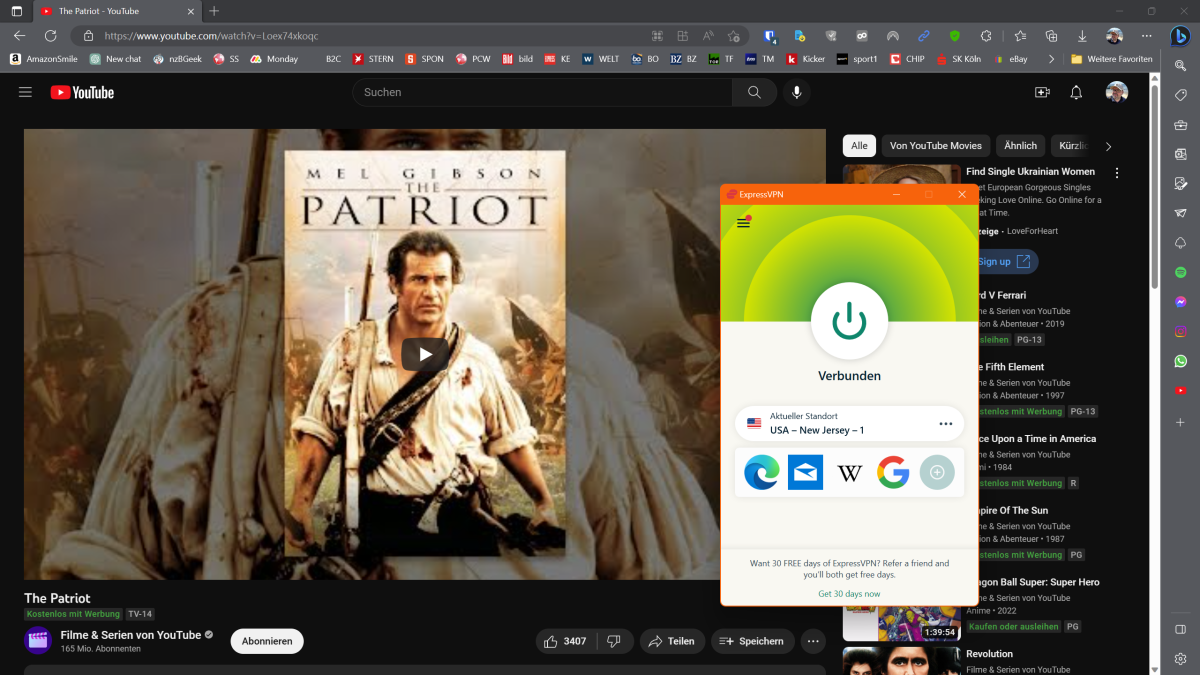1200x675 pixels.
Task: Open the Kicker bookmark
Action: click(x=806, y=59)
